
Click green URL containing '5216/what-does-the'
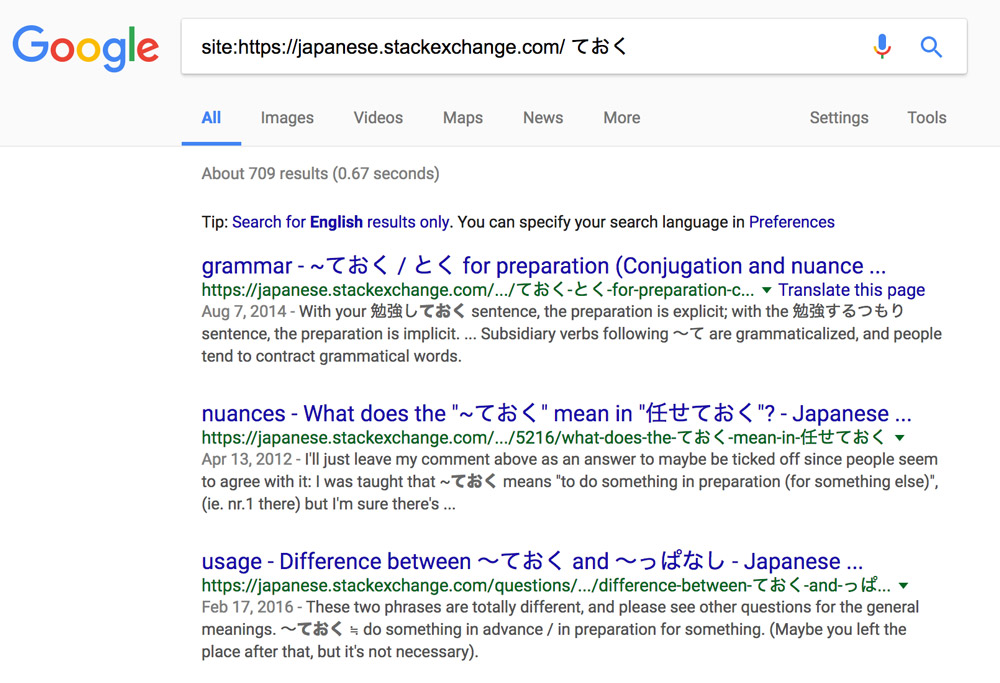pos(544,438)
